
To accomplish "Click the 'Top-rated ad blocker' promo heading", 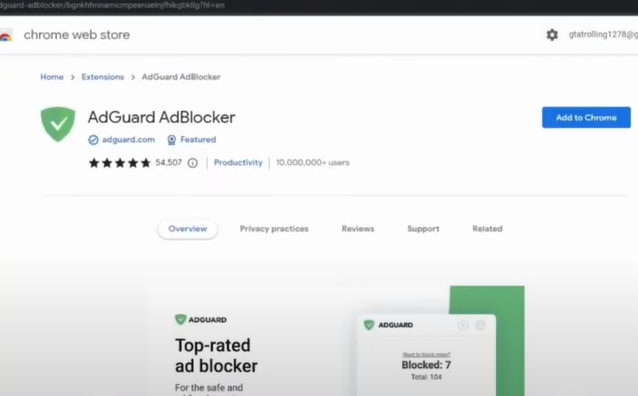I will pyautogui.click(x=216, y=356).
